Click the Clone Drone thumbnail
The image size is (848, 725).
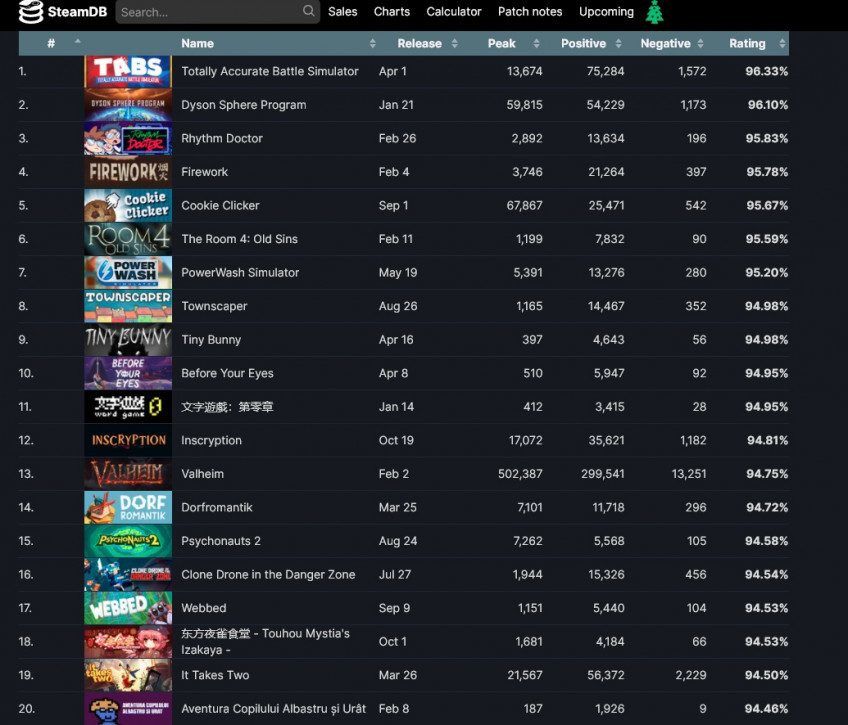point(128,574)
